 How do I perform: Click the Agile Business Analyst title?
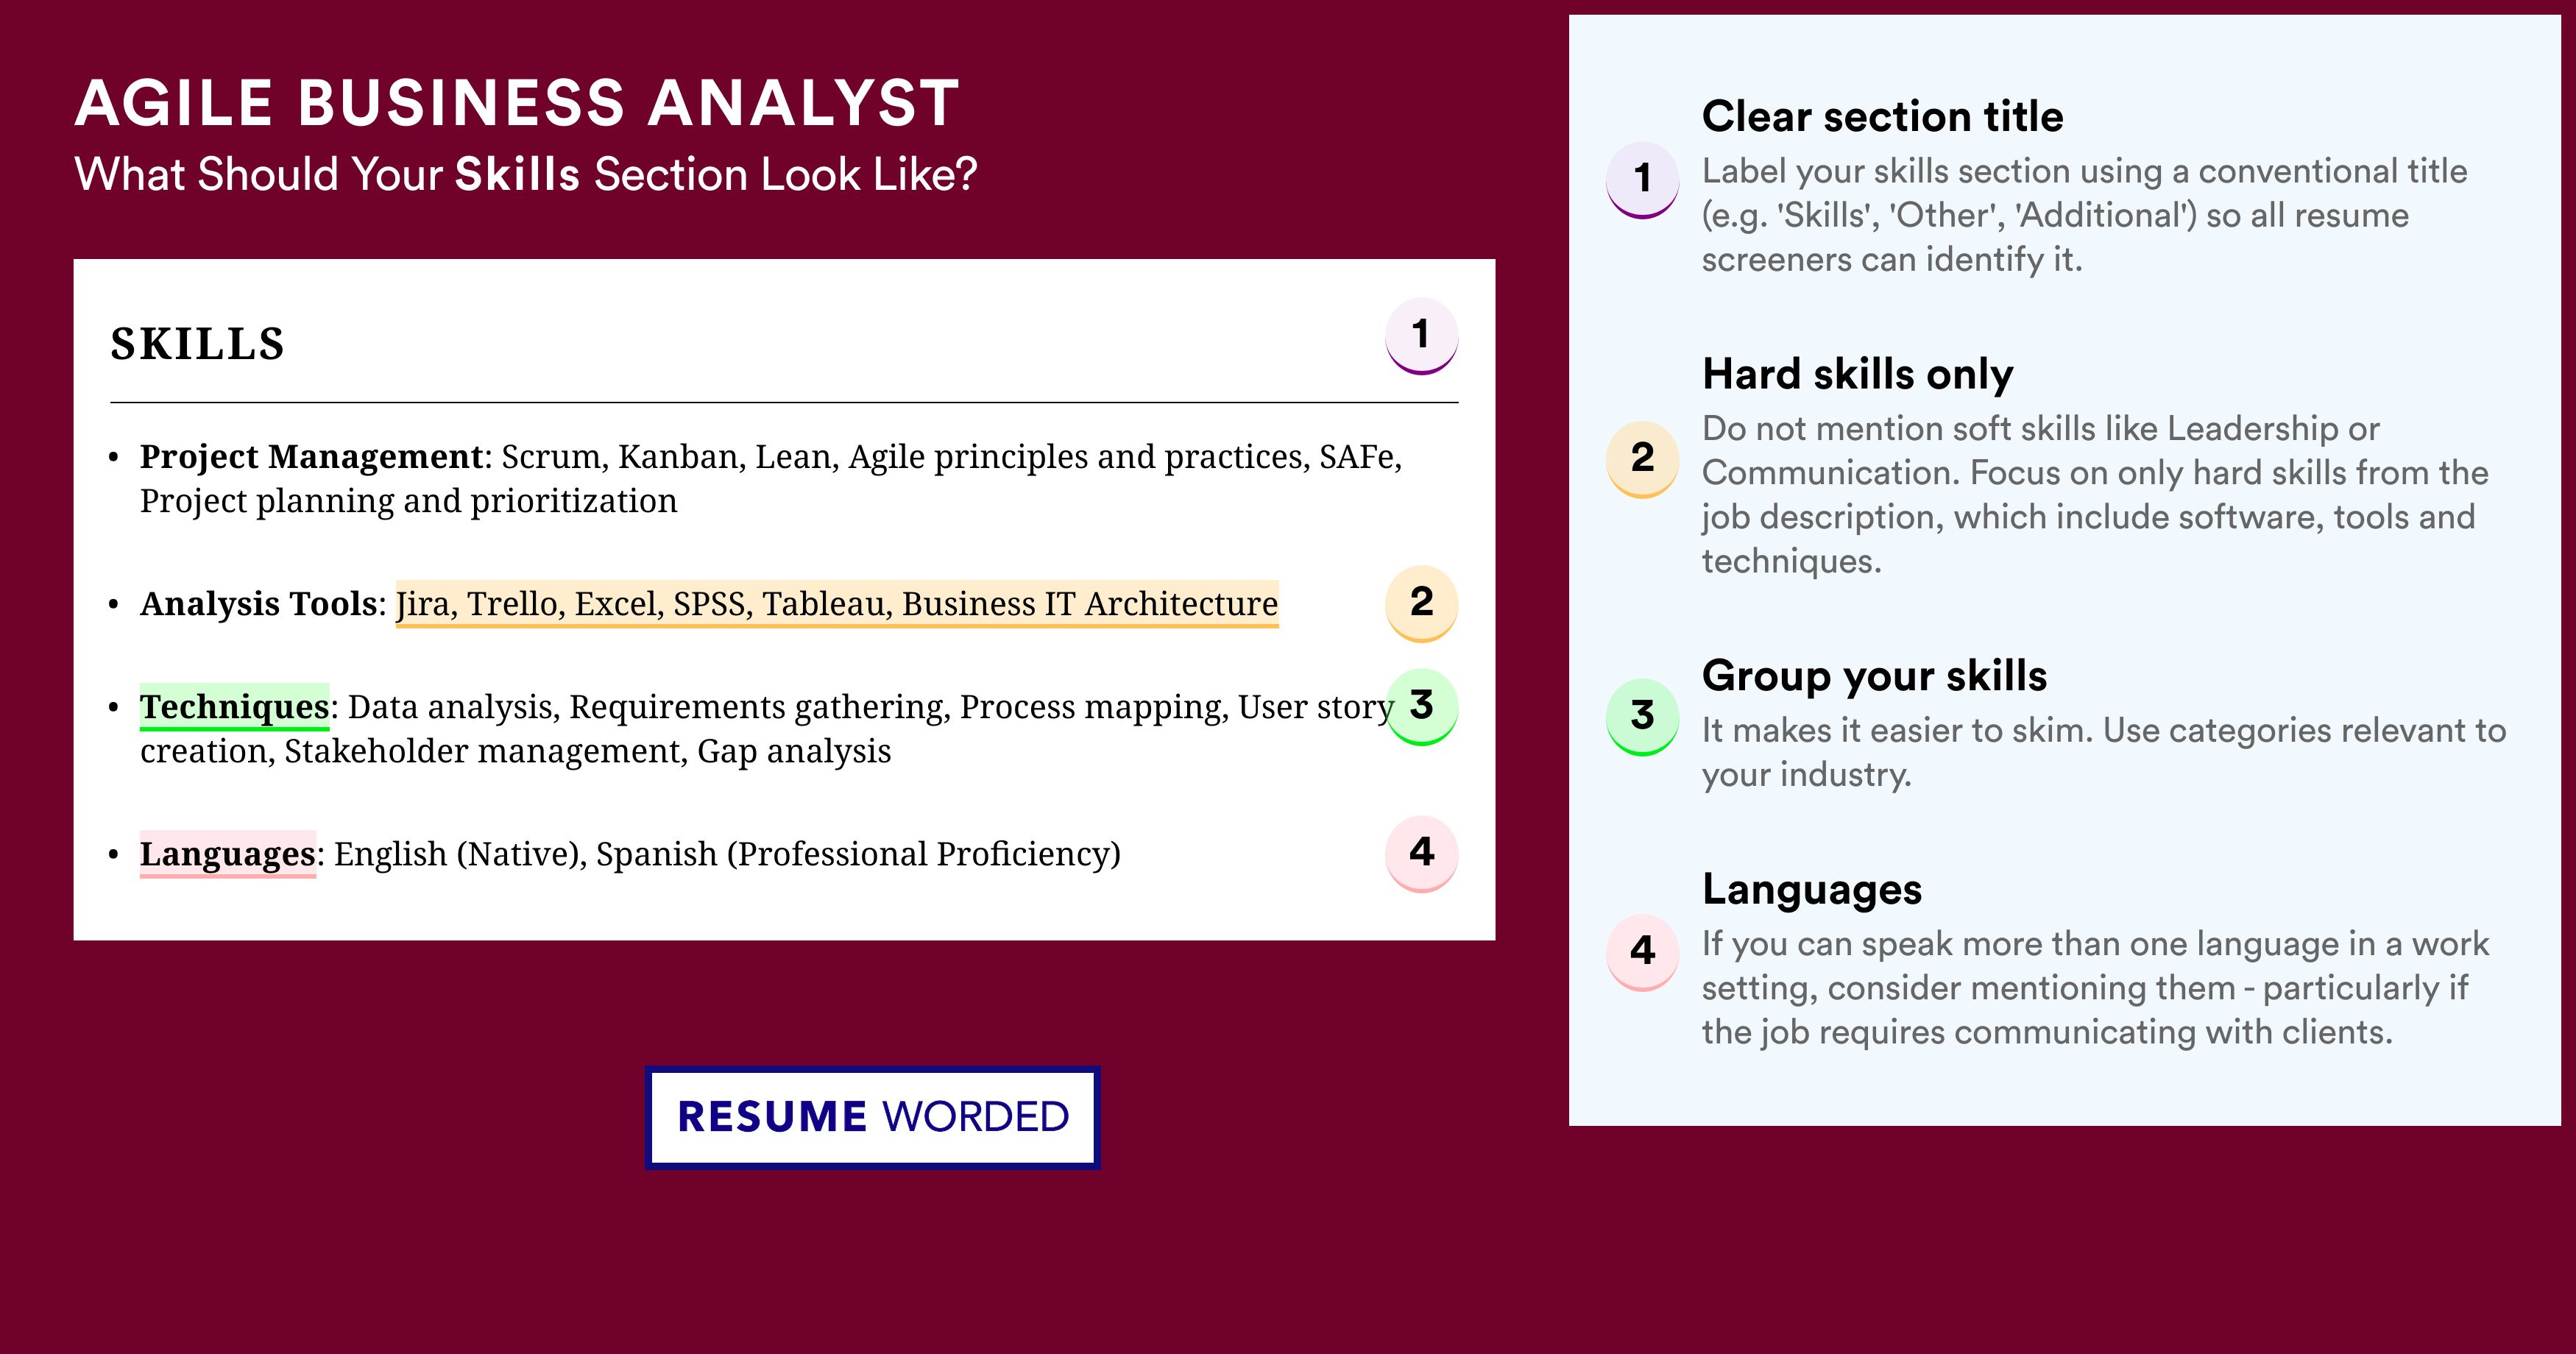click(x=517, y=103)
